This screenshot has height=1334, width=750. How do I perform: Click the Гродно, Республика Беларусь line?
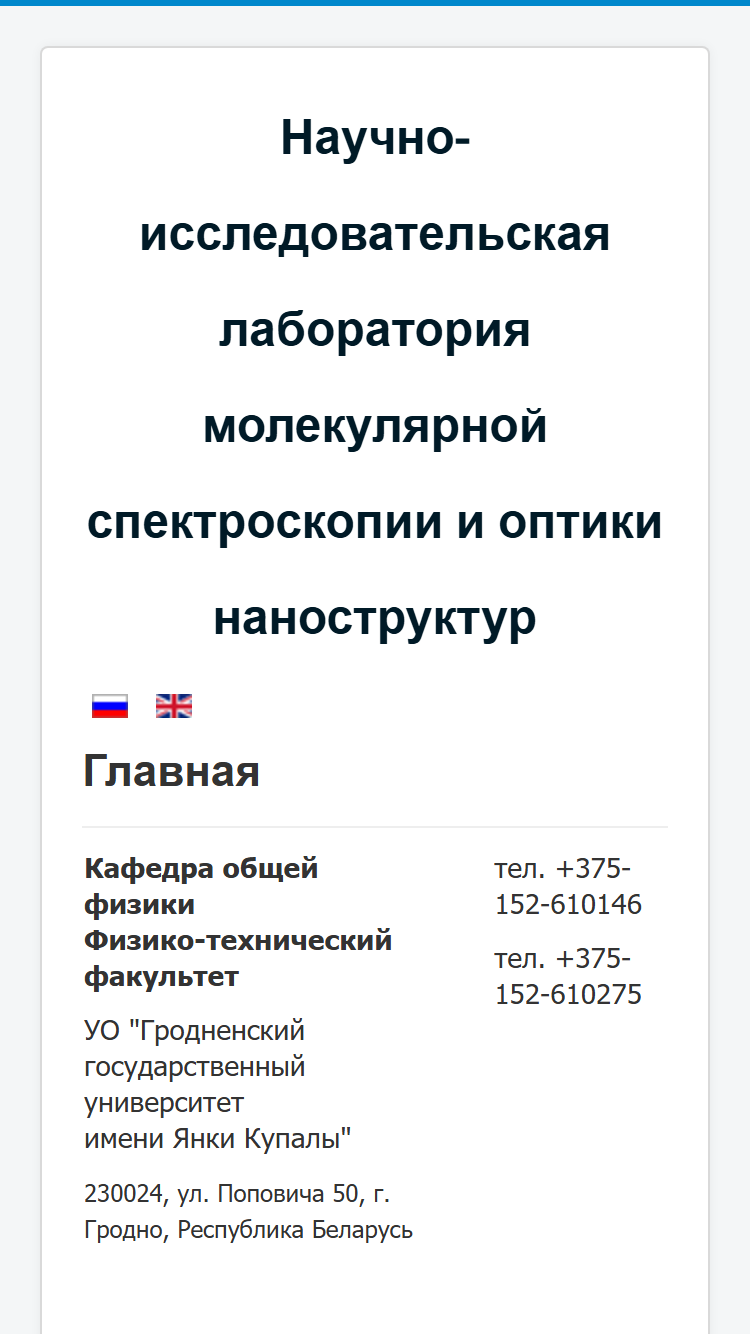click(248, 1230)
